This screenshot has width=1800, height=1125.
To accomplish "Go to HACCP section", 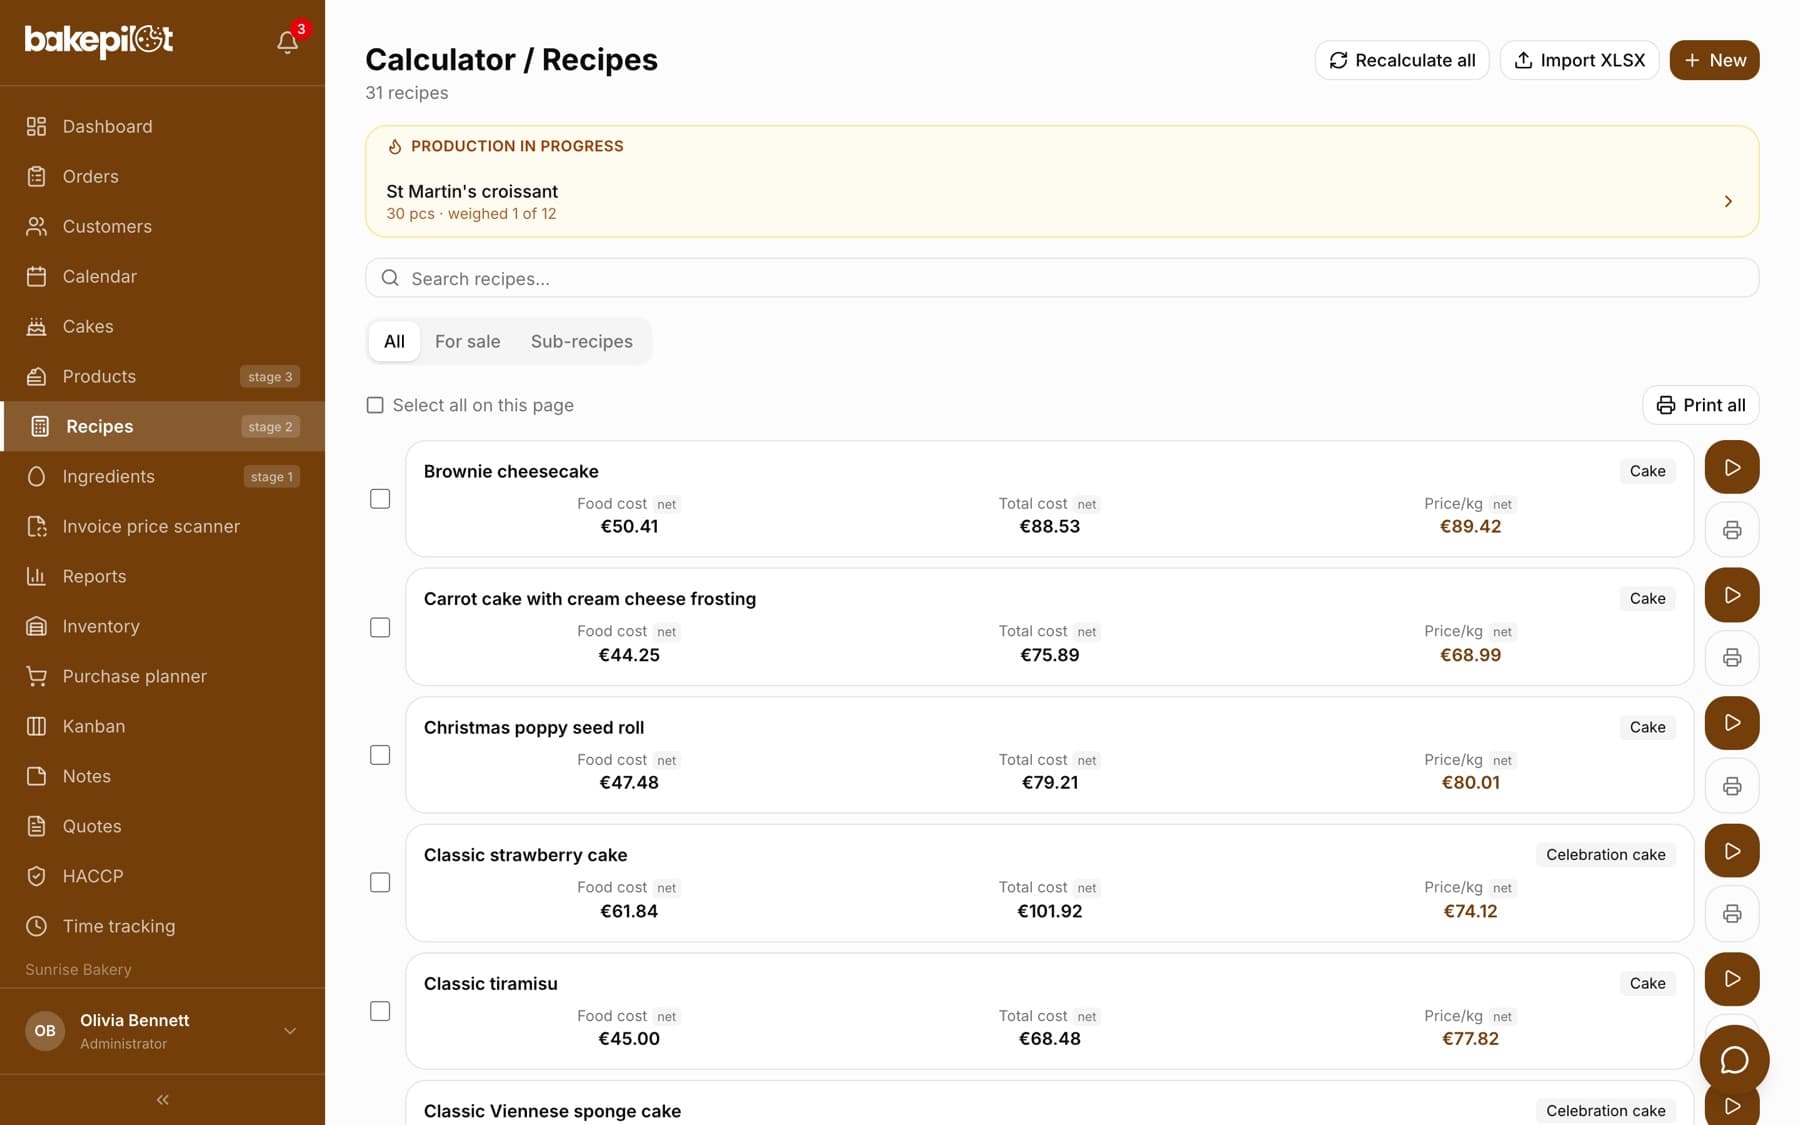I will click(162, 876).
